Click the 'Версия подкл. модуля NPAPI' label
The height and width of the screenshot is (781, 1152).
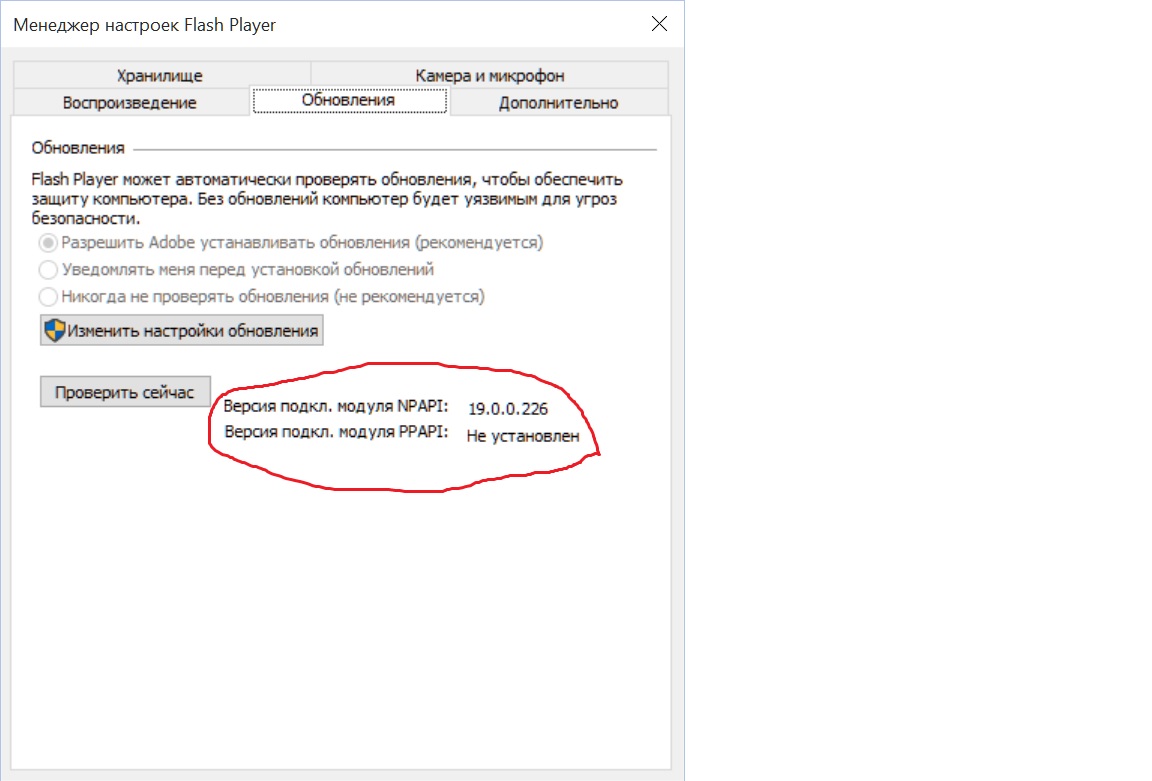[336, 407]
